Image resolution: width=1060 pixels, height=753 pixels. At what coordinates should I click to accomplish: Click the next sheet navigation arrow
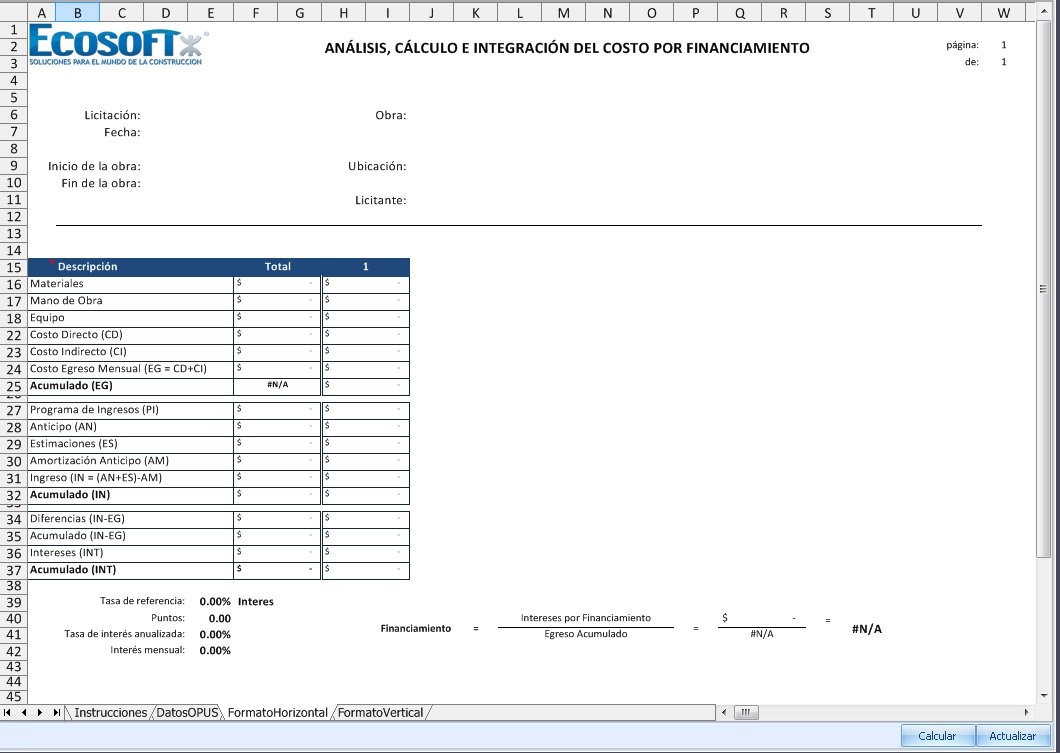[40, 712]
